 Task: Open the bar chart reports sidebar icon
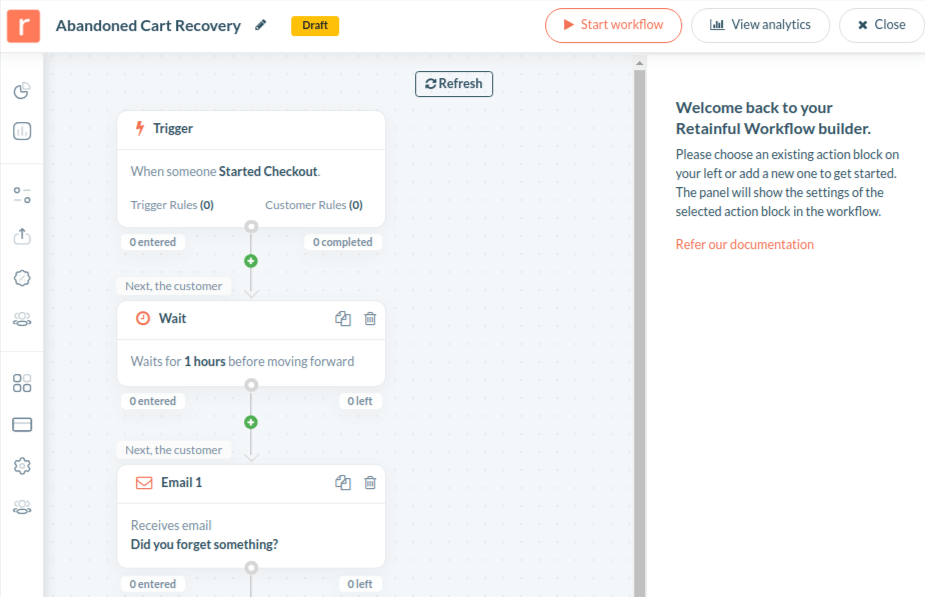pyautogui.click(x=22, y=131)
